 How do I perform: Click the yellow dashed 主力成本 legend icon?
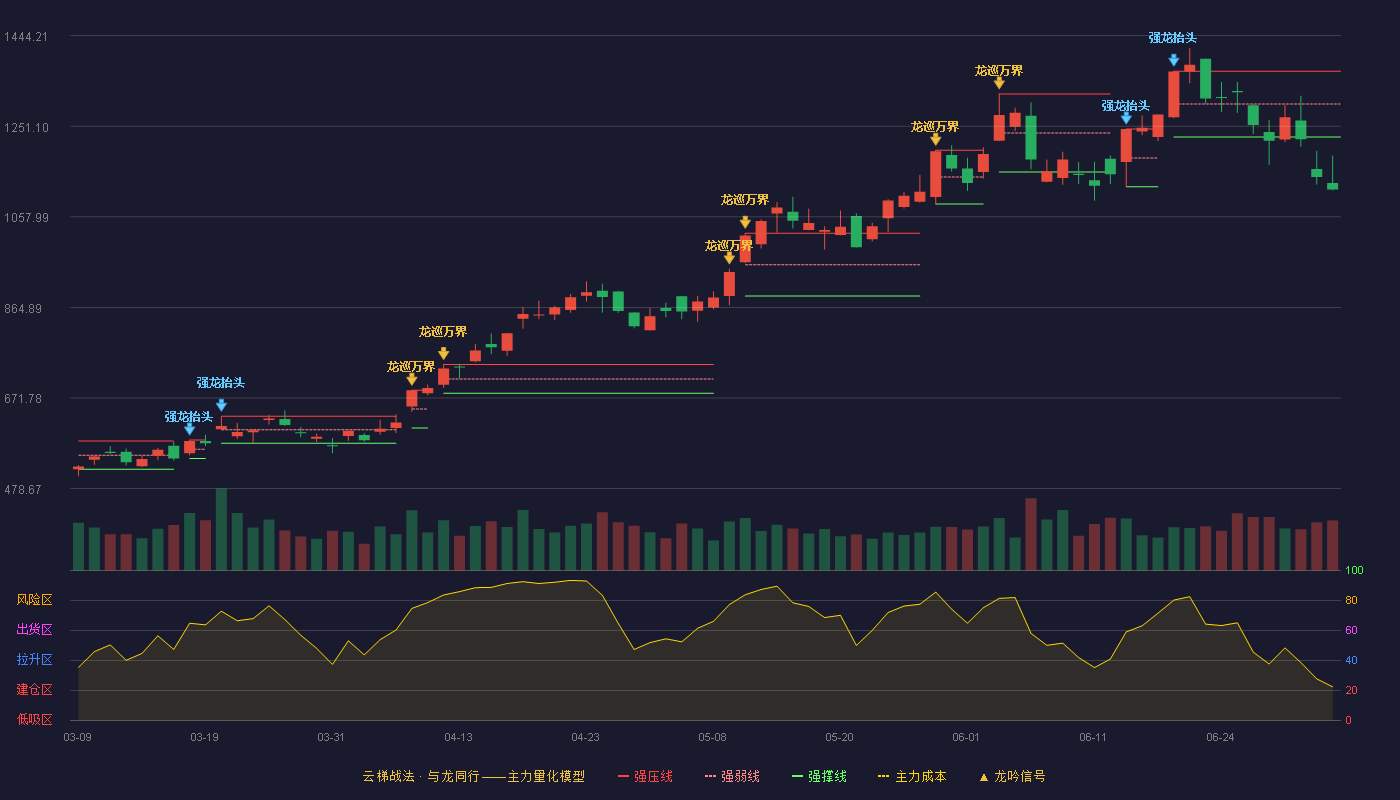[883, 776]
